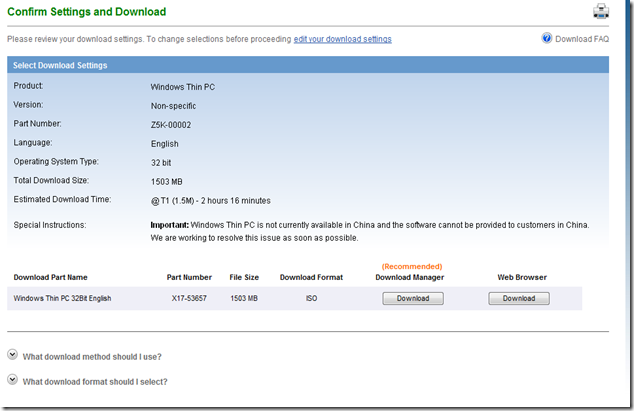
Task: Select the Windows Thin PC product value
Action: coord(183,87)
